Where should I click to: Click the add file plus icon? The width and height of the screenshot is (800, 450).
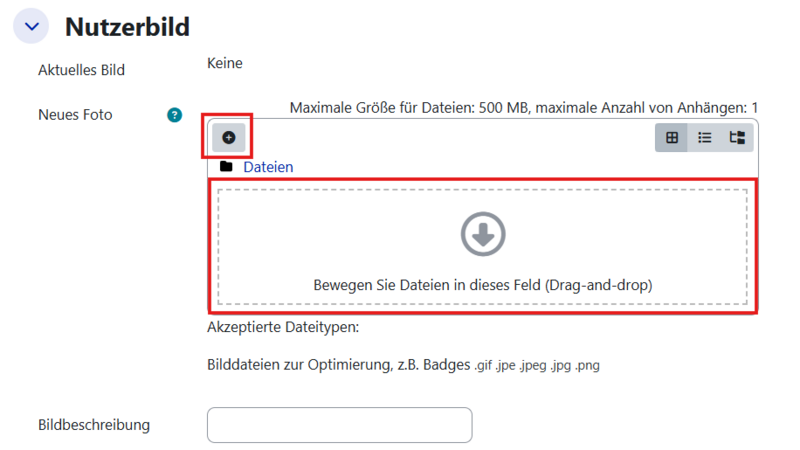coord(228,137)
